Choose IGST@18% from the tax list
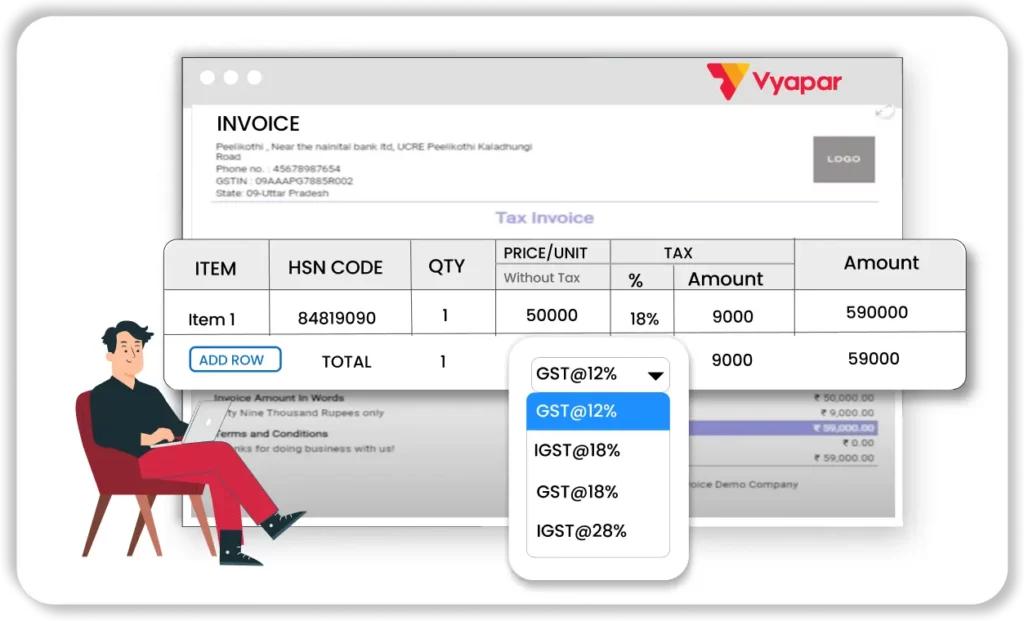 [578, 451]
